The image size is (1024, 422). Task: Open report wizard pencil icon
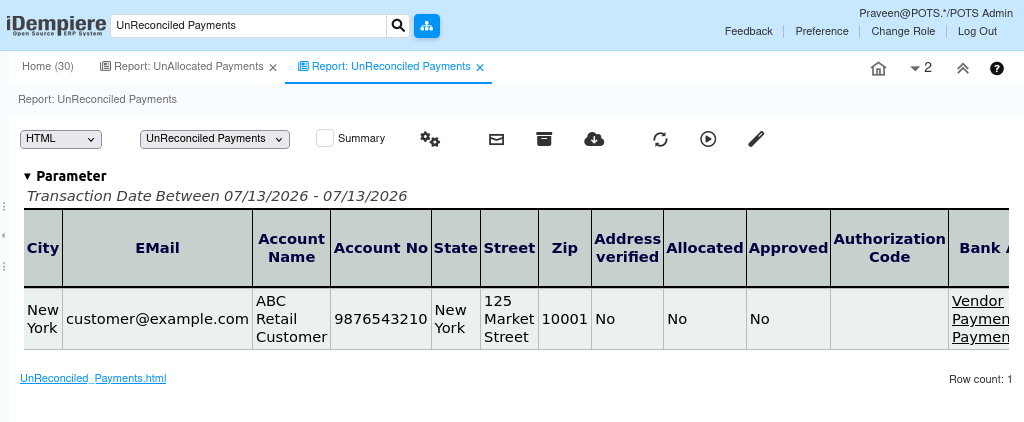(756, 139)
